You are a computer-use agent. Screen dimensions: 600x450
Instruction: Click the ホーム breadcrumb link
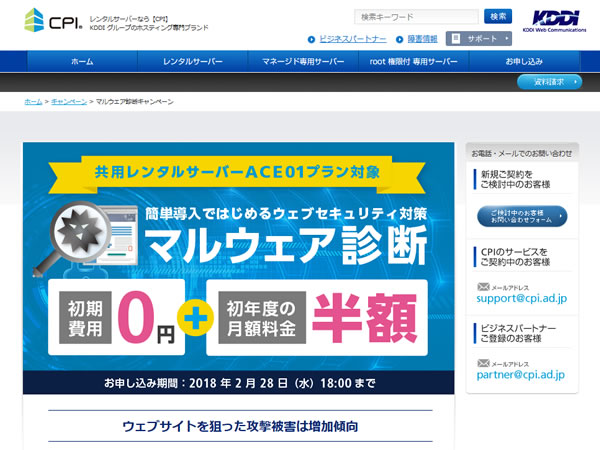pos(33,102)
